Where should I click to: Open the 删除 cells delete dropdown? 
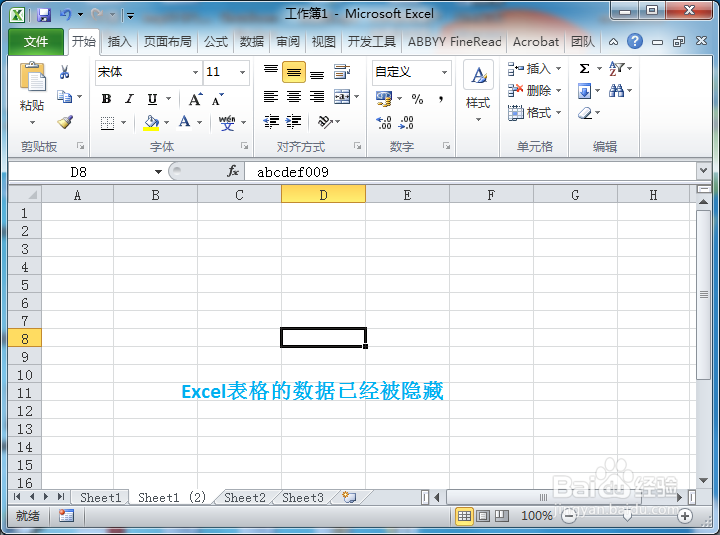[x=558, y=90]
